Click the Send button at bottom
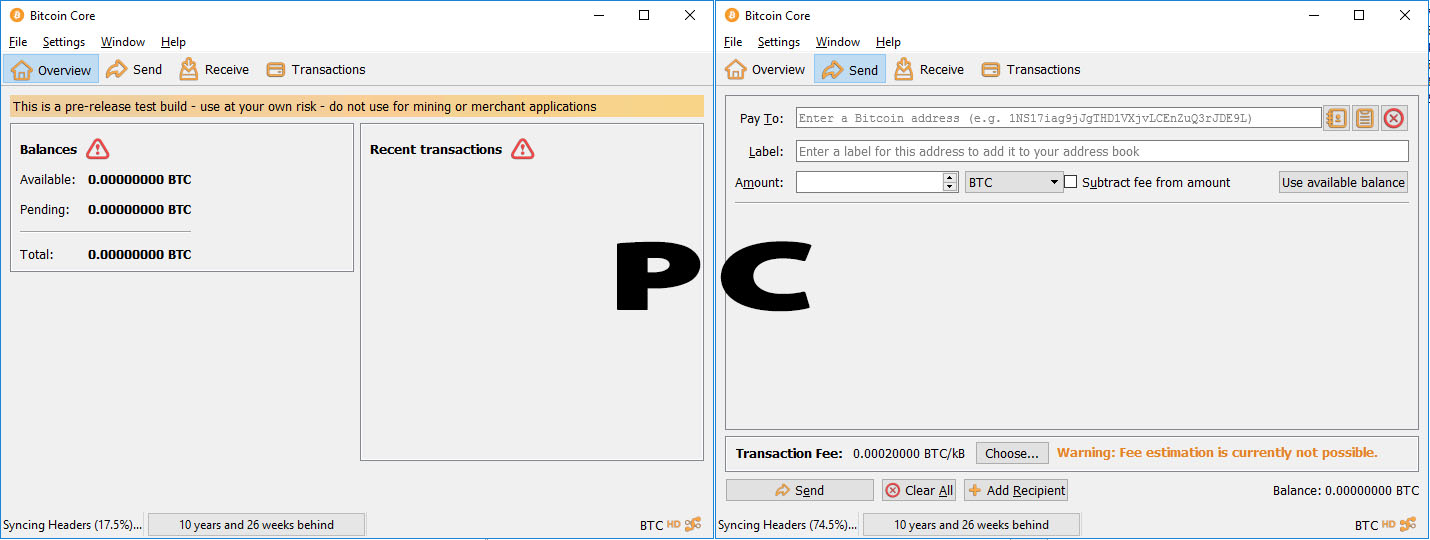 pos(800,490)
